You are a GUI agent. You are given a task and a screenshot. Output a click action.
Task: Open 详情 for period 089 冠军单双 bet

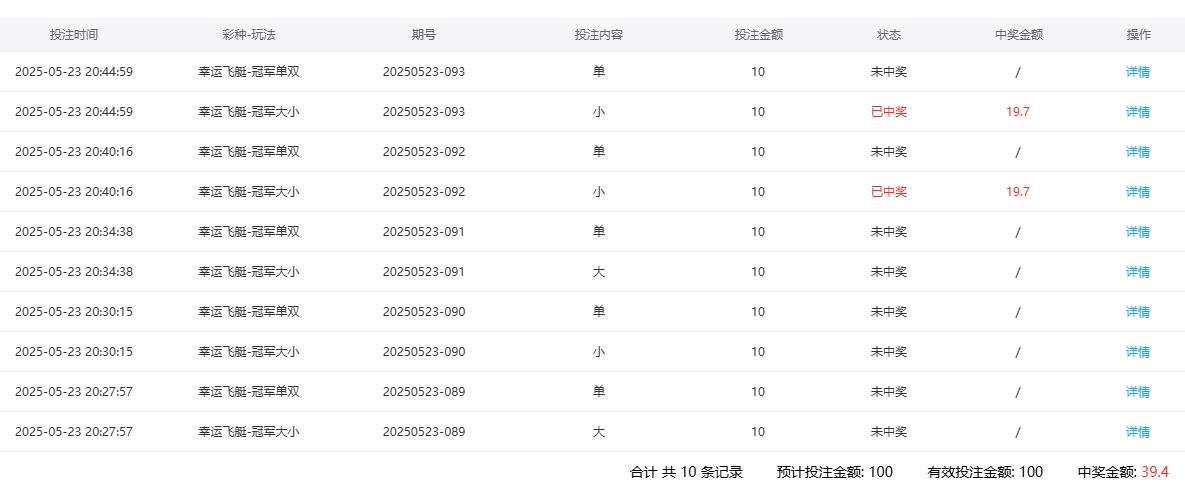(x=1137, y=392)
